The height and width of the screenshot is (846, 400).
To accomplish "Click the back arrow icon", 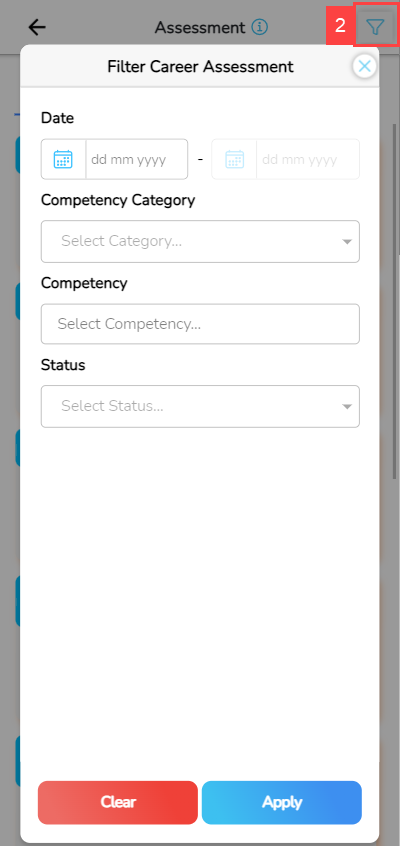I will point(37,26).
